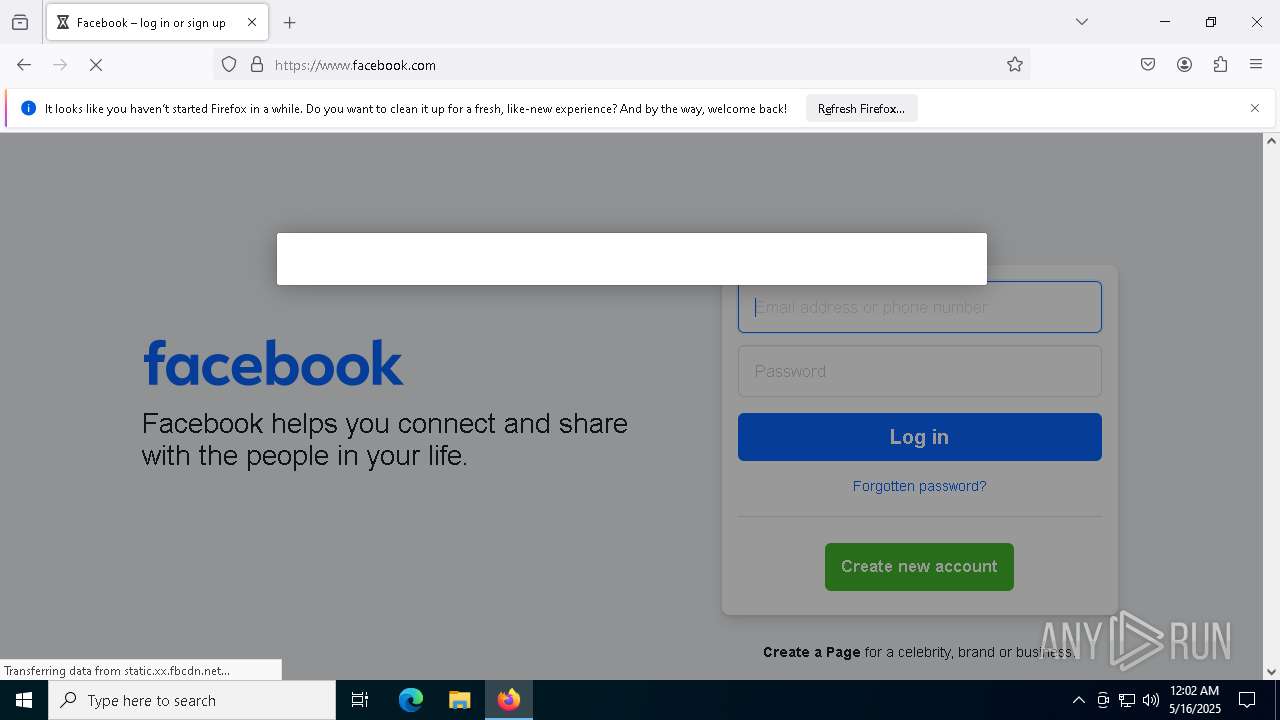The image size is (1280, 720).
Task: Go forward one page
Action: click(x=60, y=65)
